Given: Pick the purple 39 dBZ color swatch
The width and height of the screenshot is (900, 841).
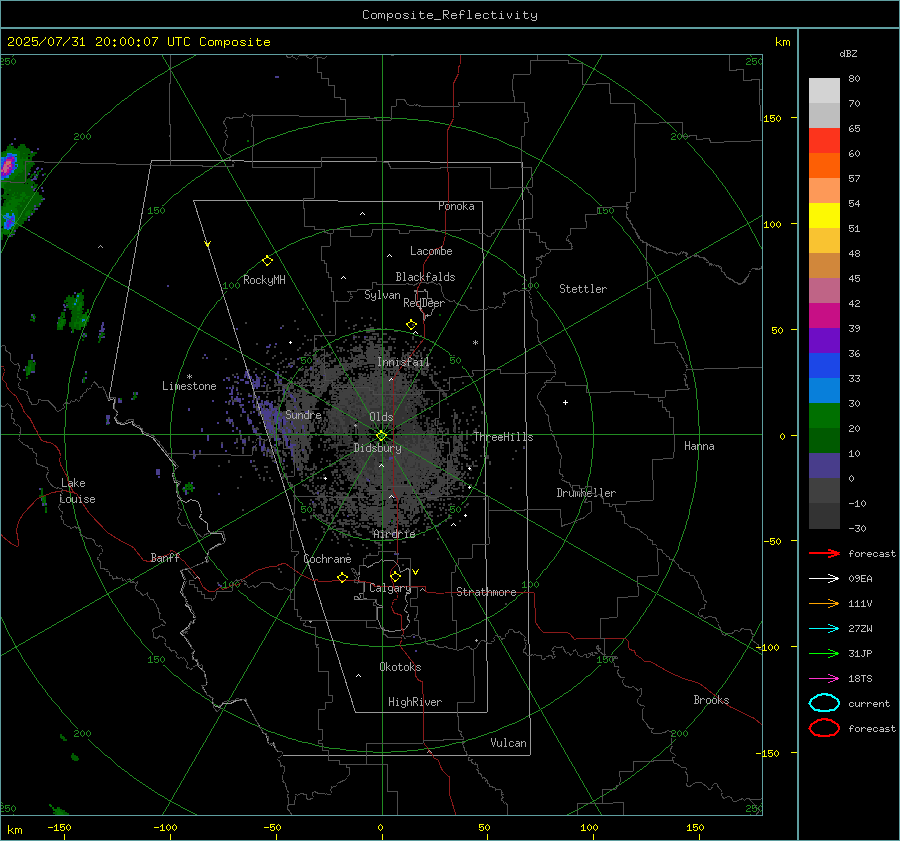Looking at the screenshot, I should (x=824, y=340).
